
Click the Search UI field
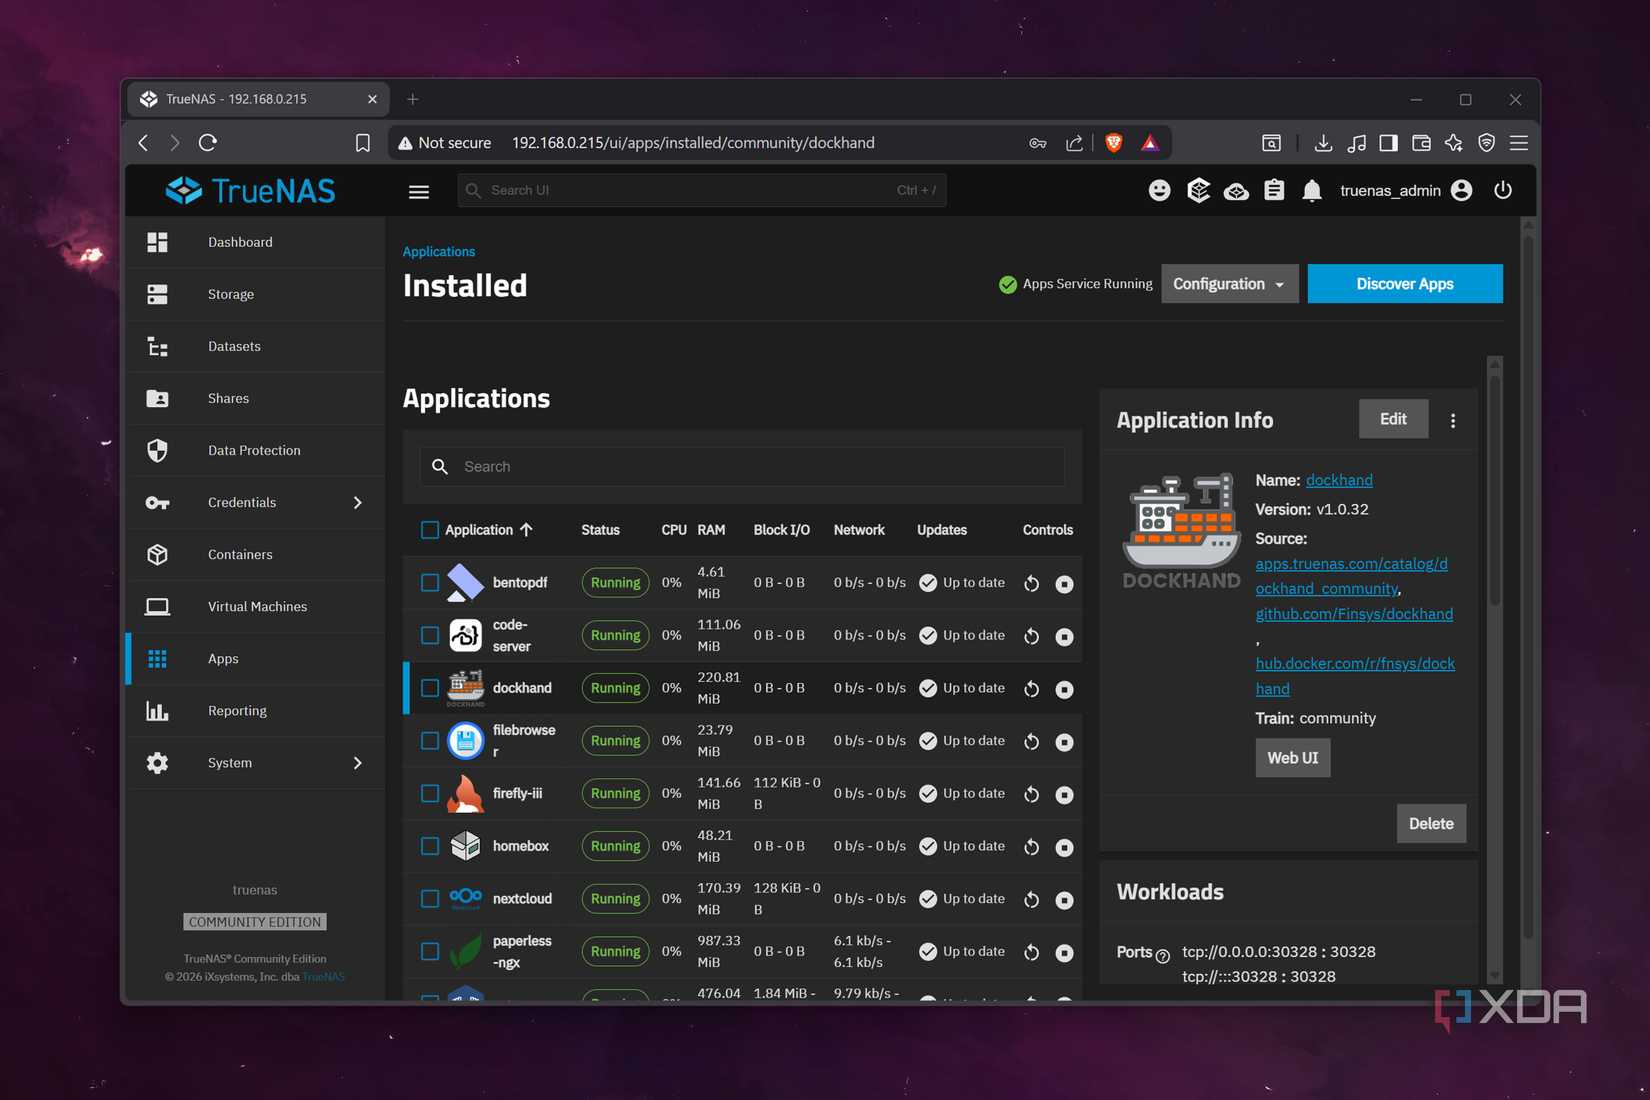click(x=702, y=190)
